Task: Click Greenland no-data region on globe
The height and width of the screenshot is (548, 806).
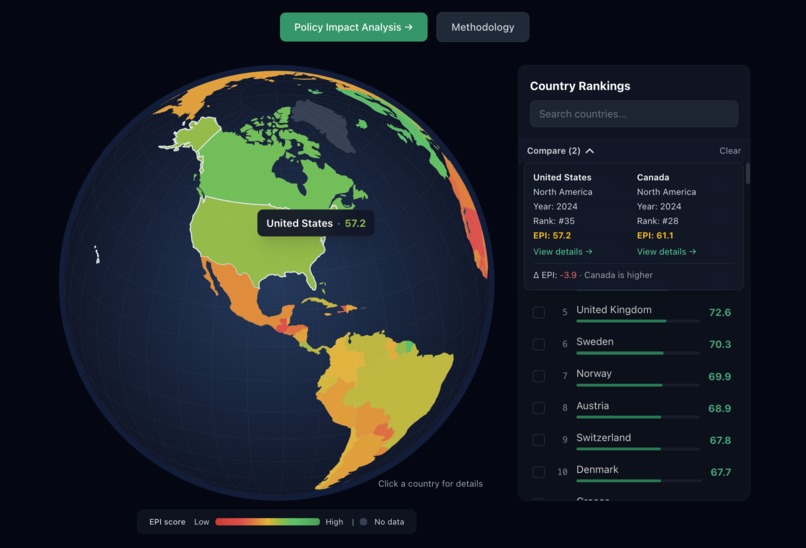Action: pyautogui.click(x=324, y=125)
